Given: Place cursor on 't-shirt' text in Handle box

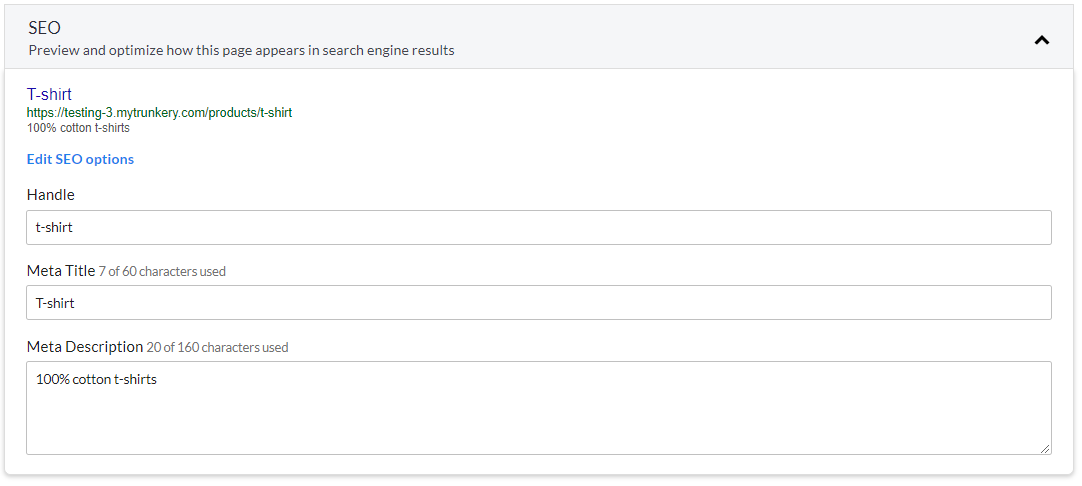Looking at the screenshot, I should (x=54, y=228).
